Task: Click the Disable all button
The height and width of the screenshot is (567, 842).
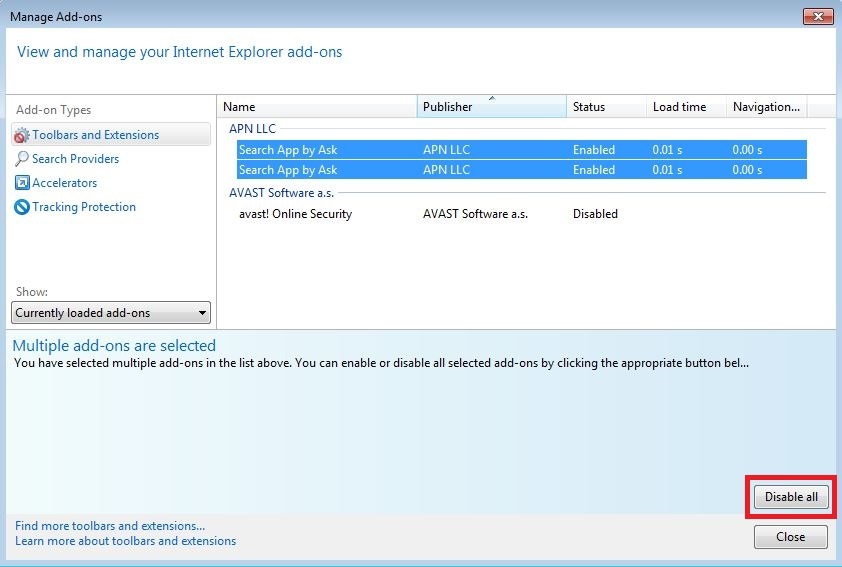Action: (791, 497)
